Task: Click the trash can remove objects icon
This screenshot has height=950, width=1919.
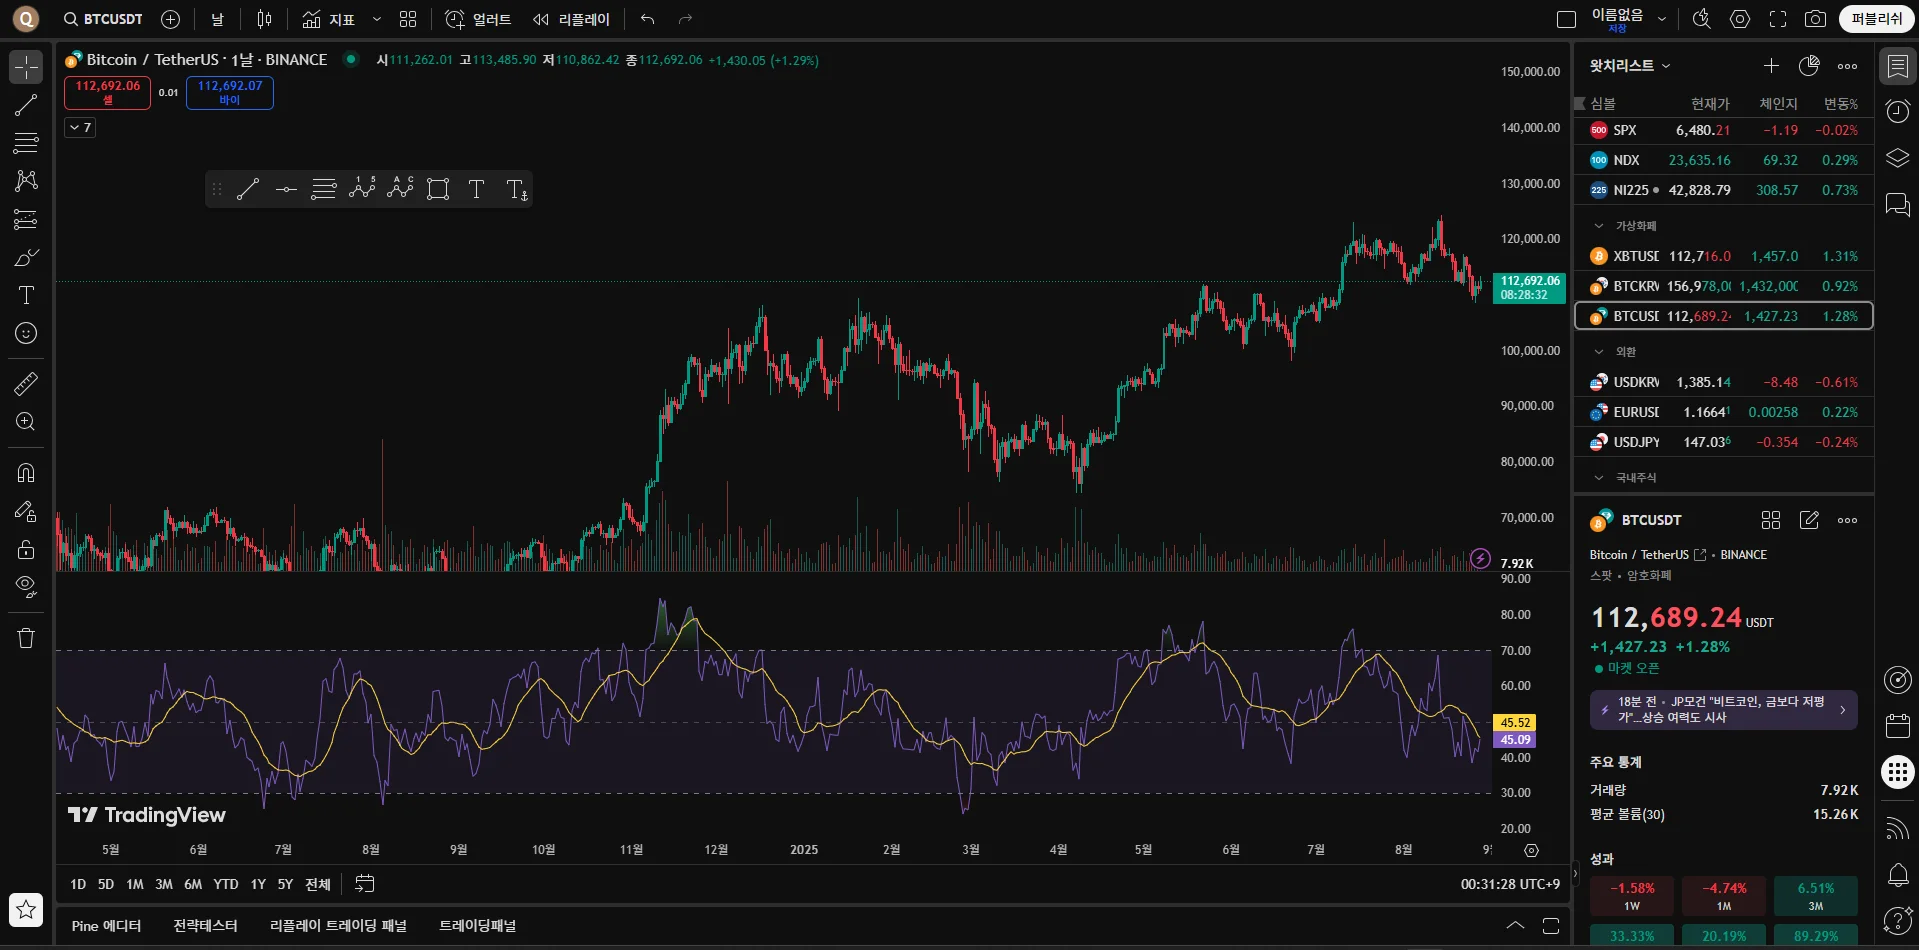Action: [x=26, y=638]
